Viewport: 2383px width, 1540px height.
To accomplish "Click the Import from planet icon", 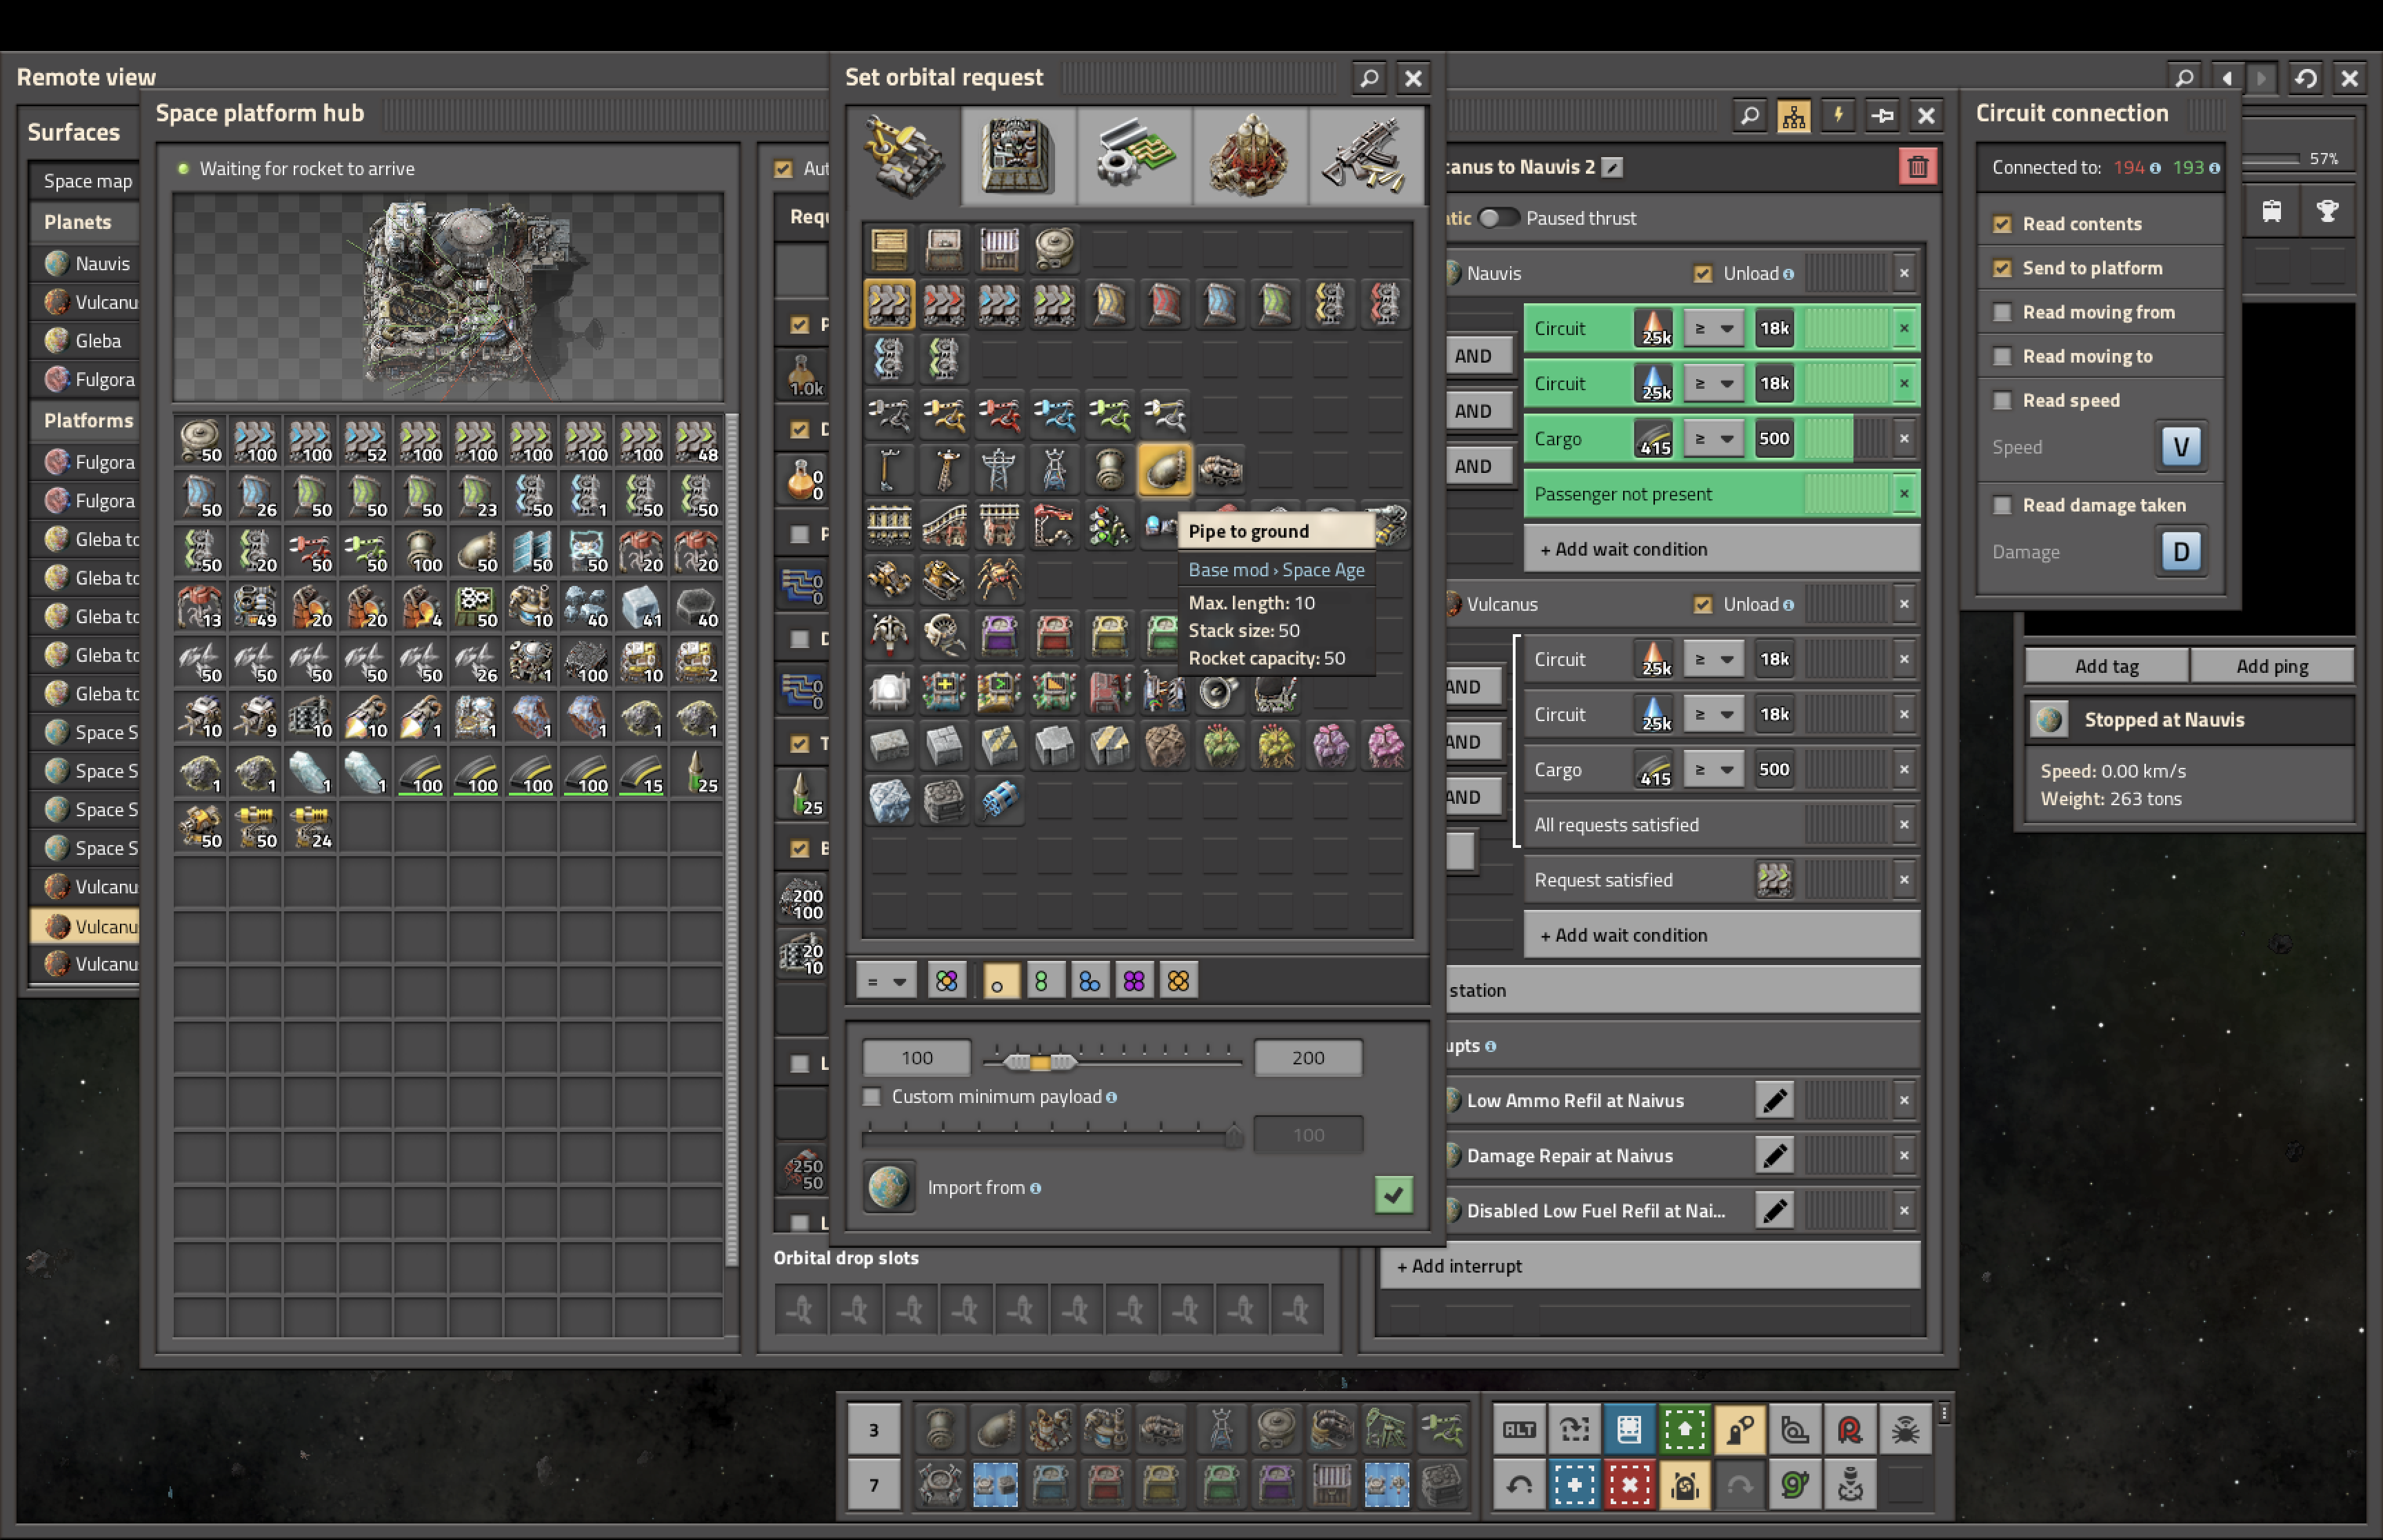I will coord(888,1187).
